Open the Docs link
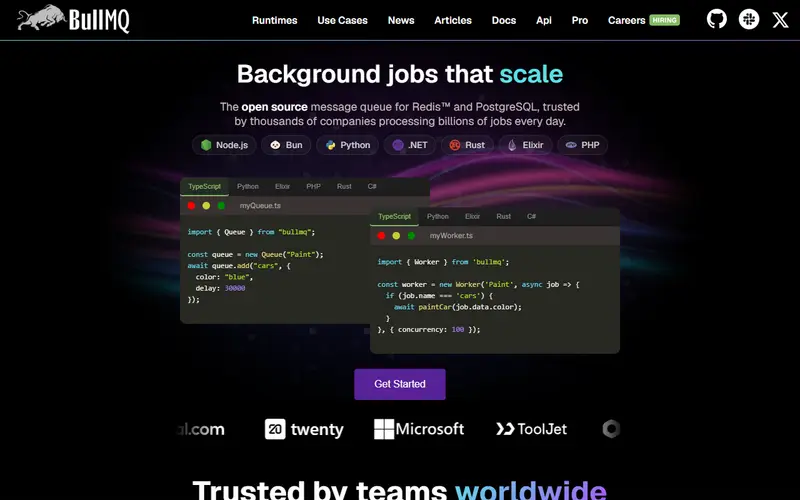The height and width of the screenshot is (500, 800). (x=504, y=20)
